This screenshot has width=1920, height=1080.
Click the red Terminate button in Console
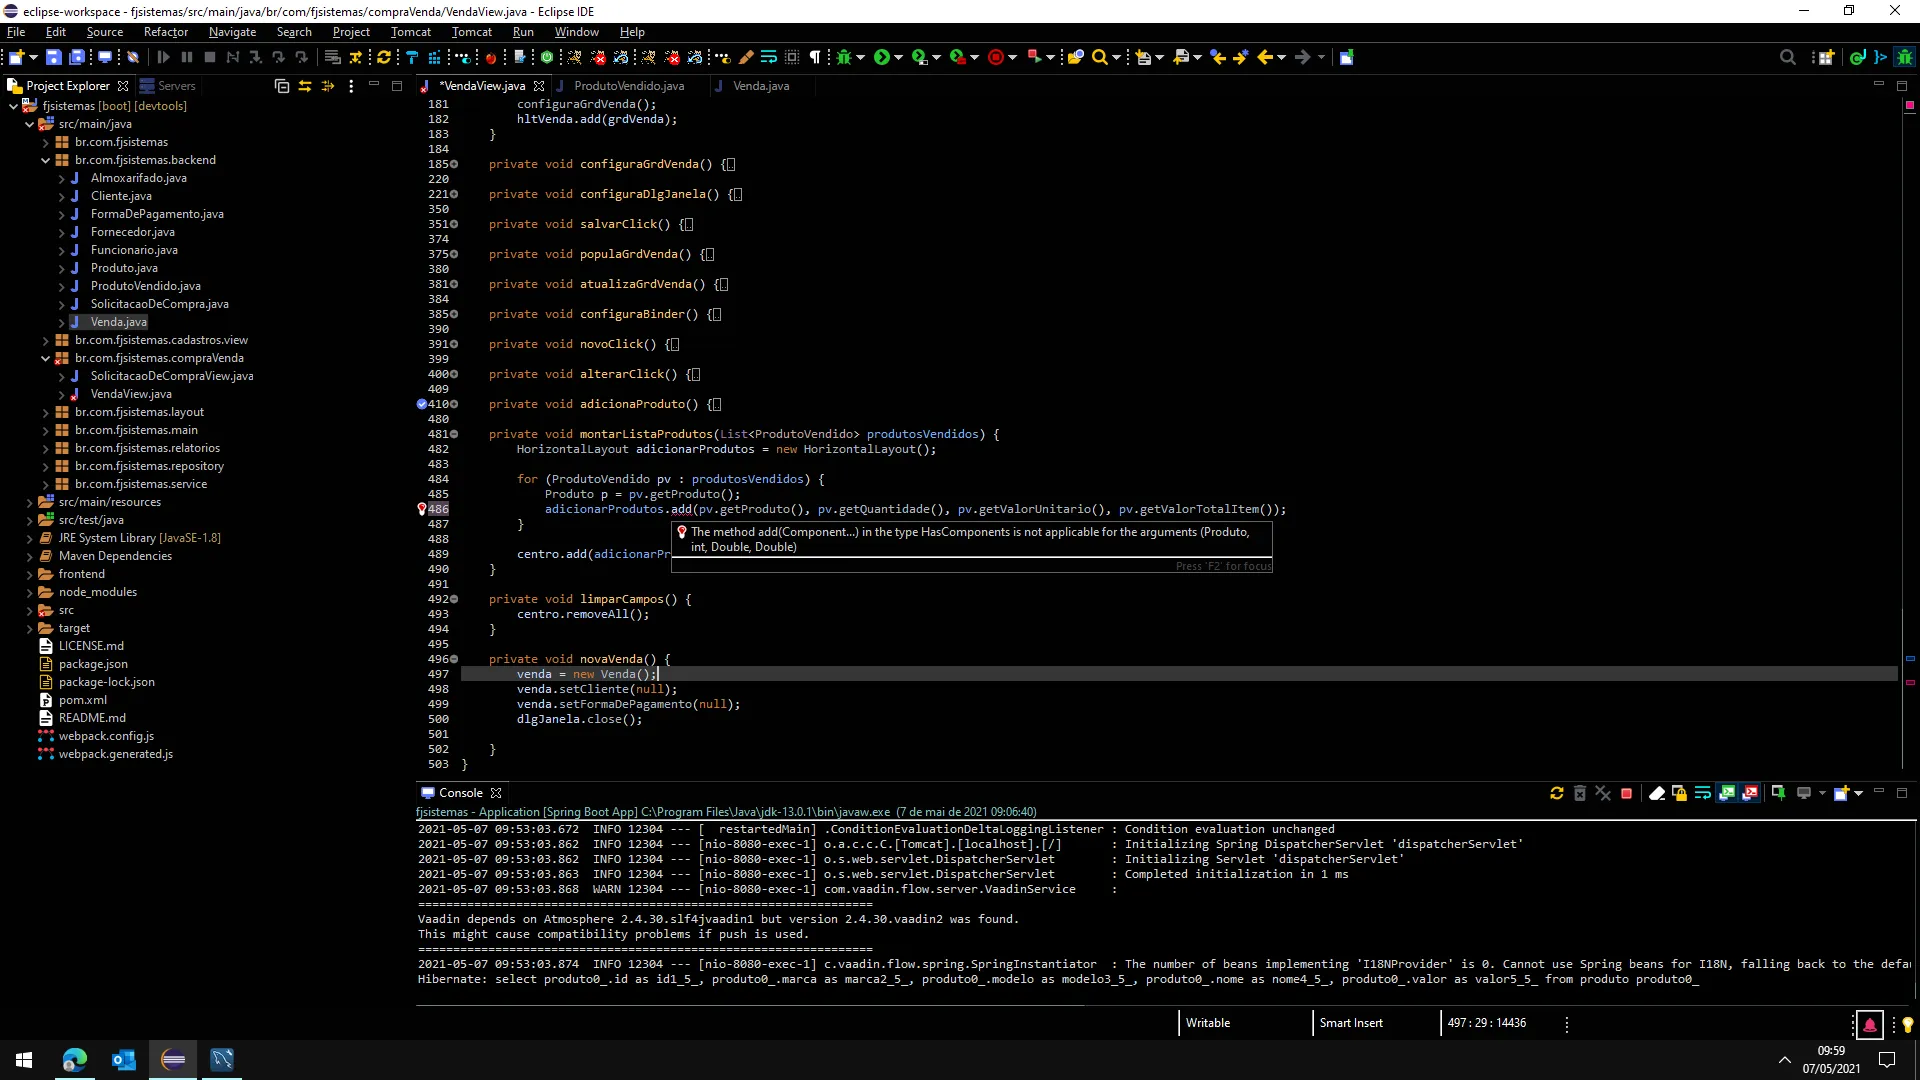[x=1626, y=793]
